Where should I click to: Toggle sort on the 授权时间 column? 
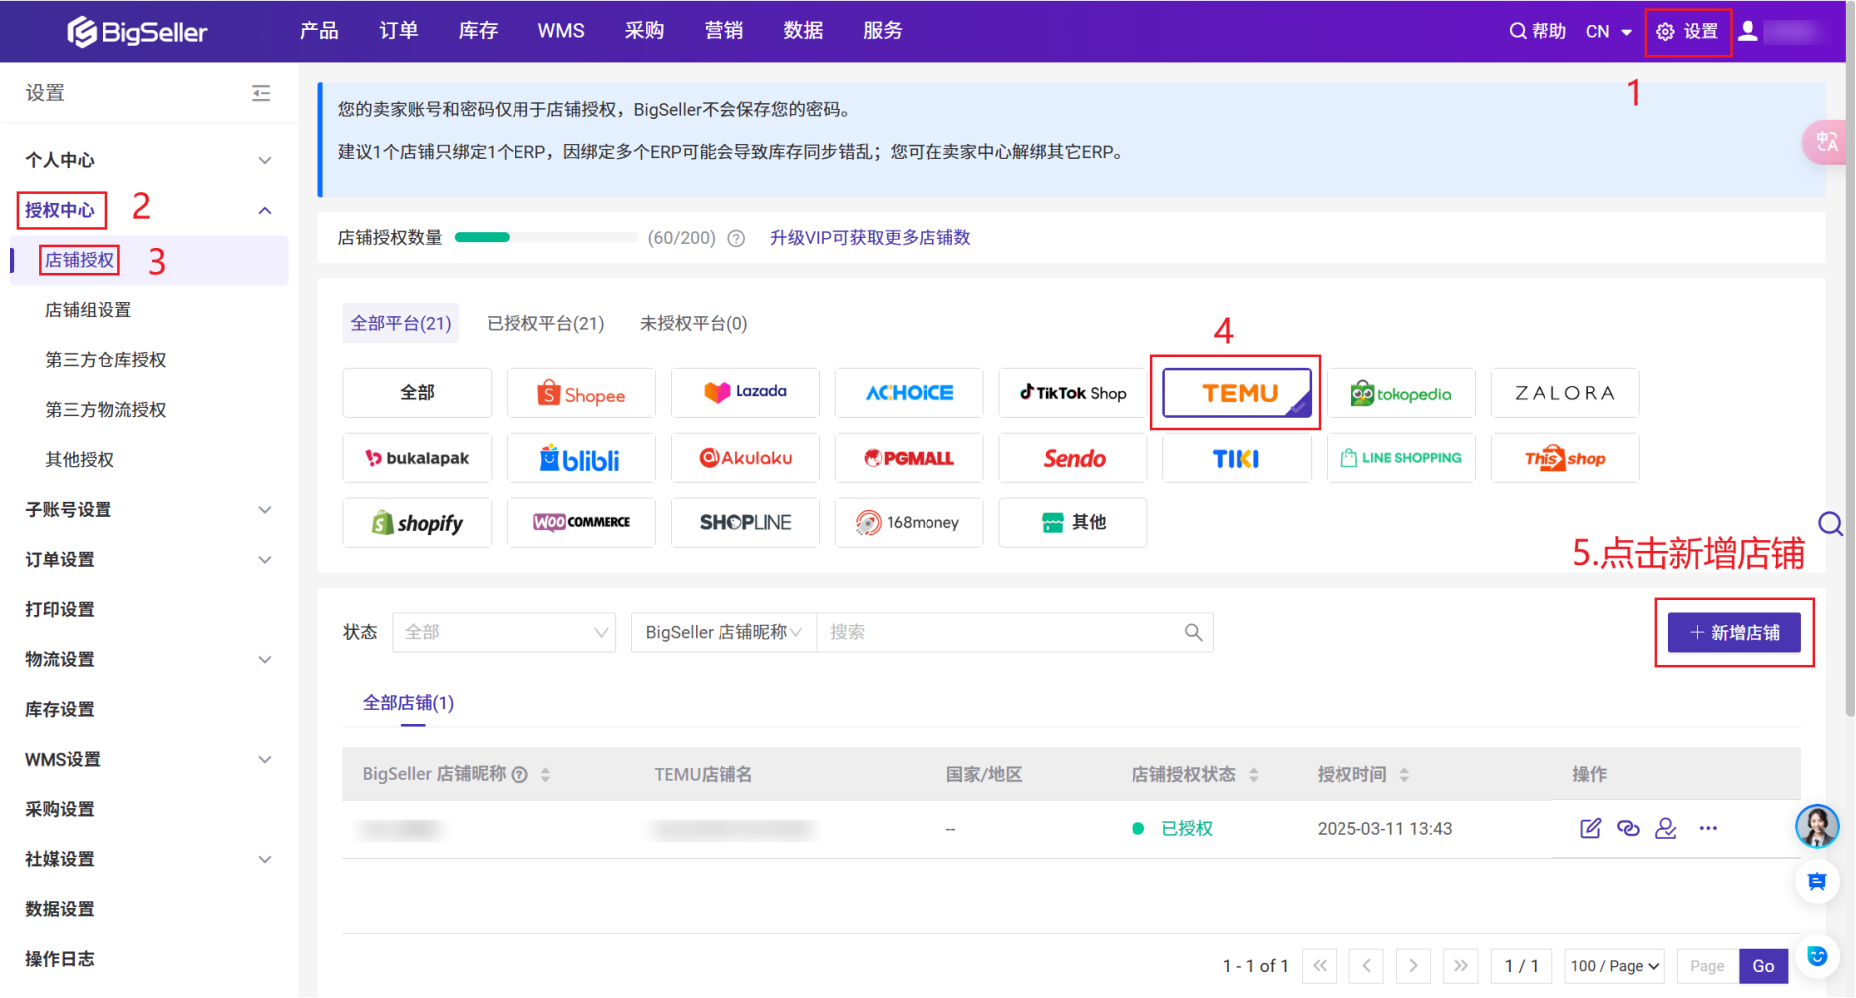click(x=1404, y=775)
